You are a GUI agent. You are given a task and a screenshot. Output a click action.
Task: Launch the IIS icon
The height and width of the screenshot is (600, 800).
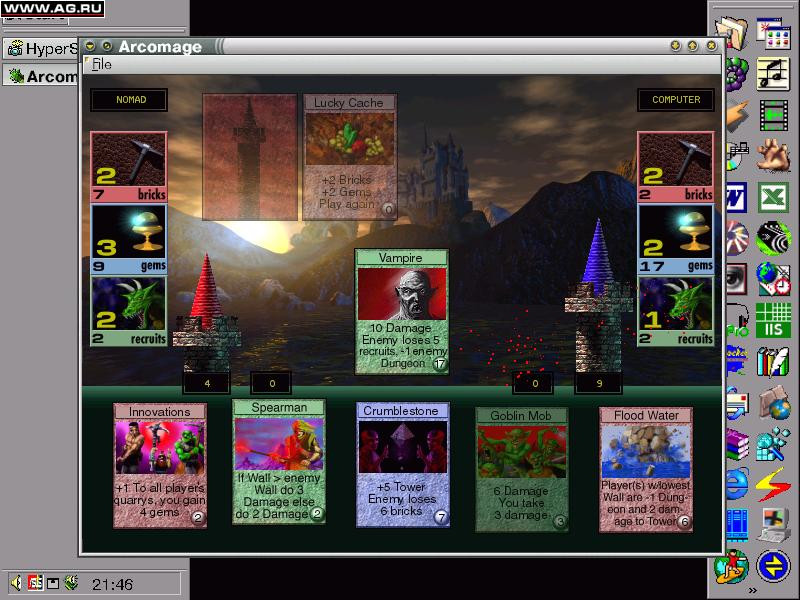[x=773, y=320]
